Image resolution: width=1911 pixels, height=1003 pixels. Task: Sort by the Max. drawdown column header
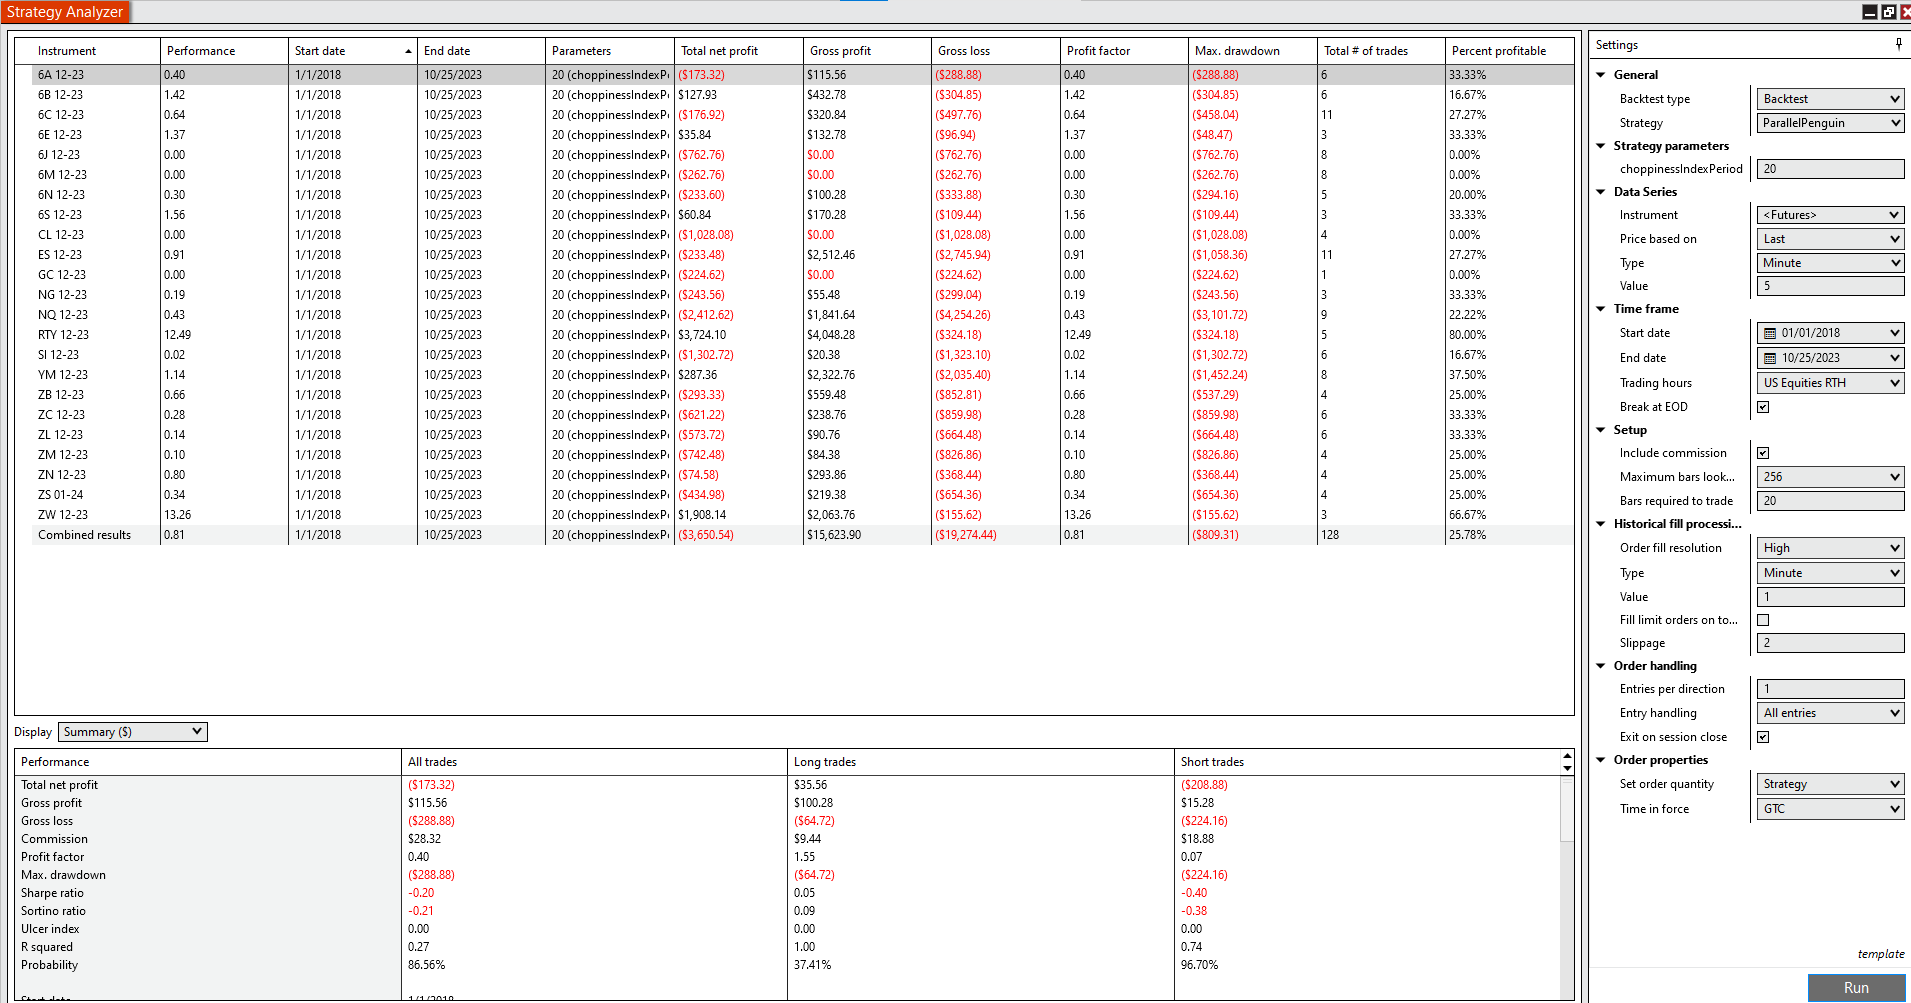(x=1253, y=51)
